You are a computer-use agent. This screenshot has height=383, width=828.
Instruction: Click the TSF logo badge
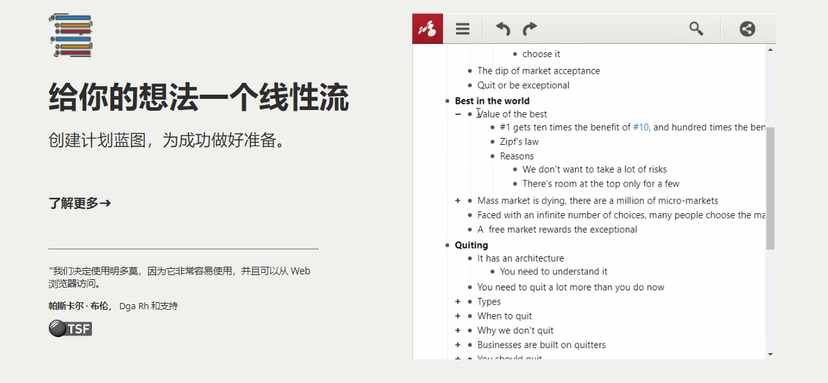coord(70,328)
